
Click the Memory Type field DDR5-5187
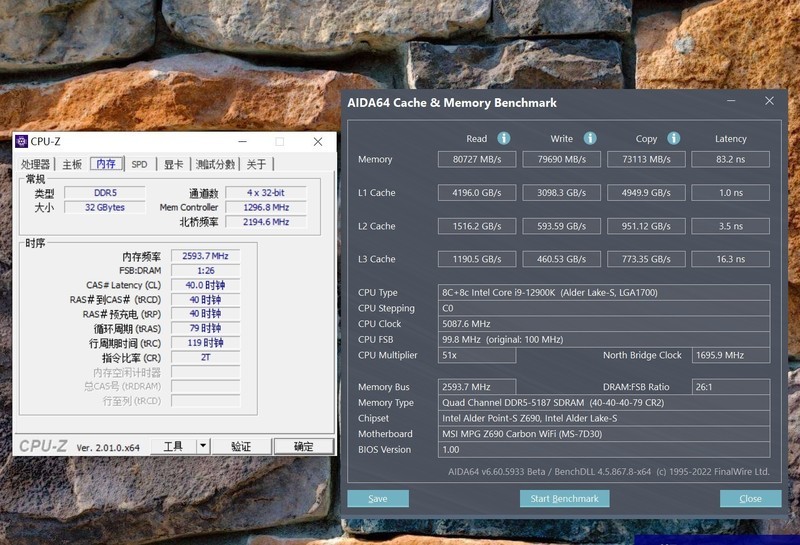tap(604, 403)
